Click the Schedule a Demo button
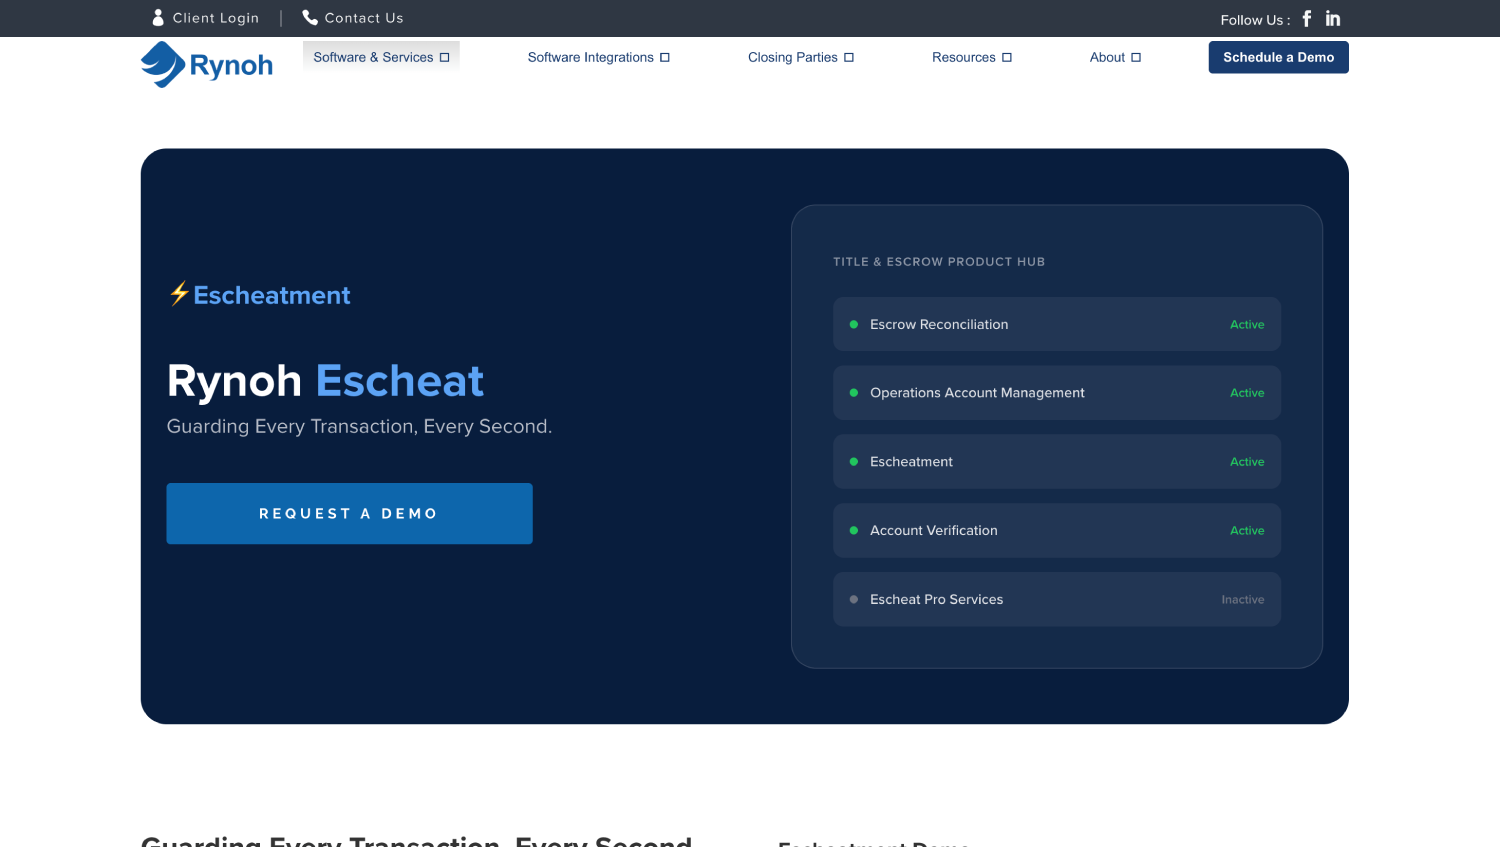The width and height of the screenshot is (1500, 847). [1279, 57]
